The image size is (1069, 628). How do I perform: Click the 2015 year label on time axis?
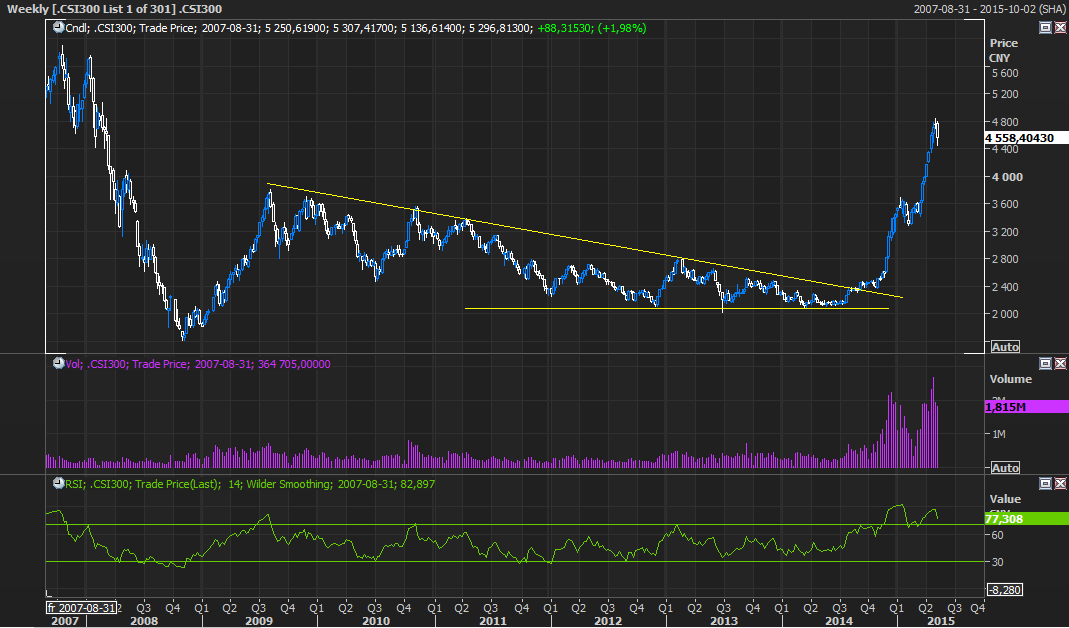(941, 621)
